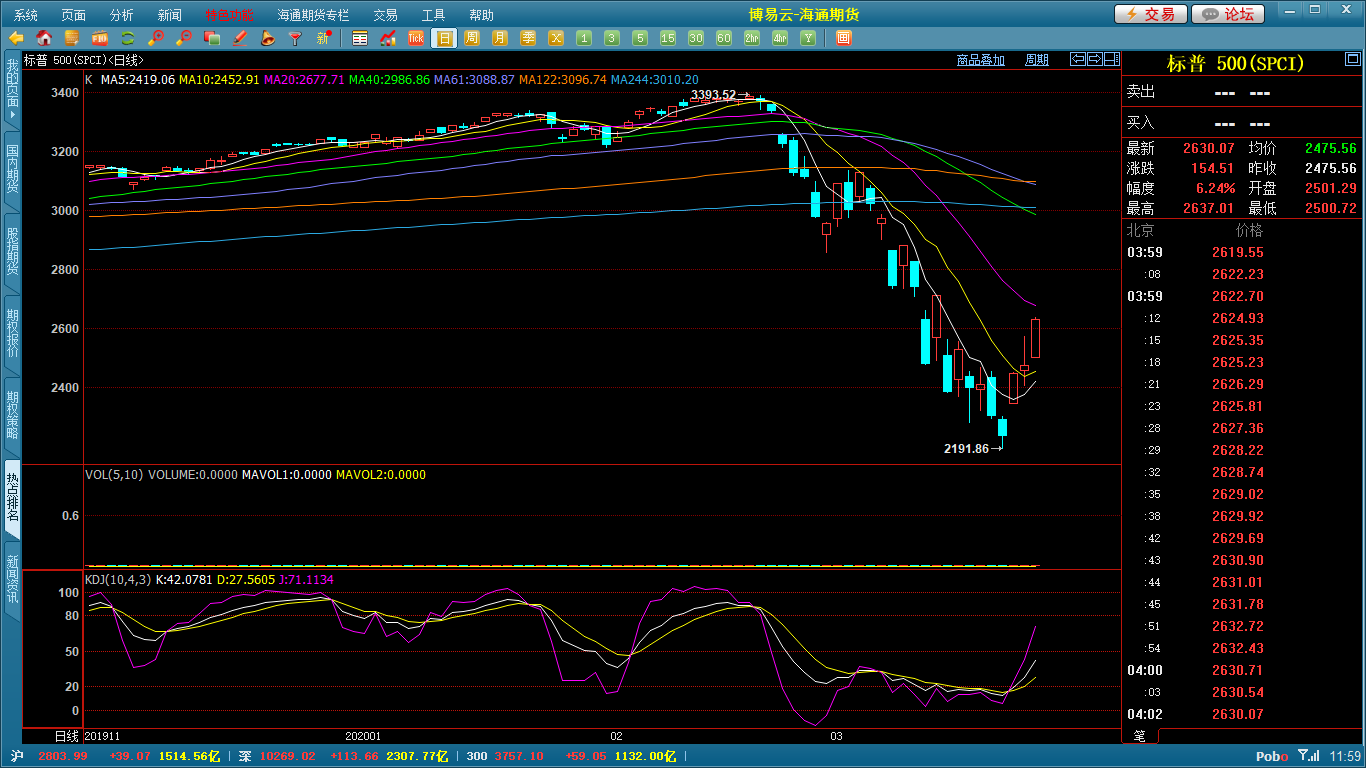Image resolution: width=1366 pixels, height=768 pixels.
Task: Switch to 15-minute chart period
Action: (668, 38)
